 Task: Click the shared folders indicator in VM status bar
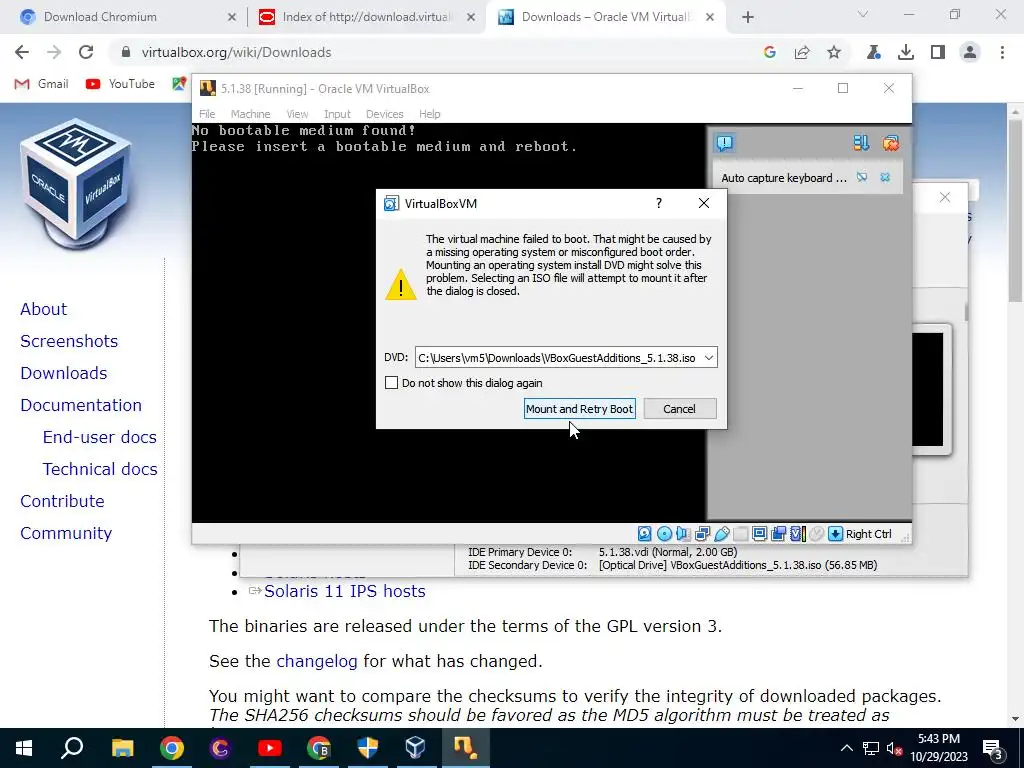741,534
